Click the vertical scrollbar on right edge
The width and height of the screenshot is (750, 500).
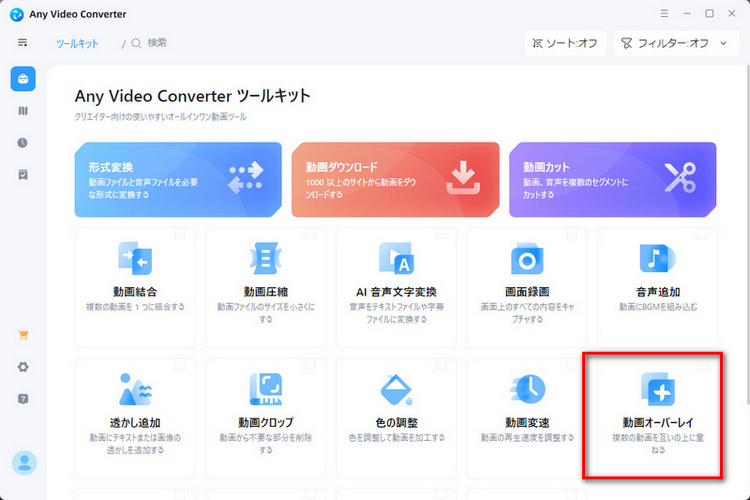point(747,234)
